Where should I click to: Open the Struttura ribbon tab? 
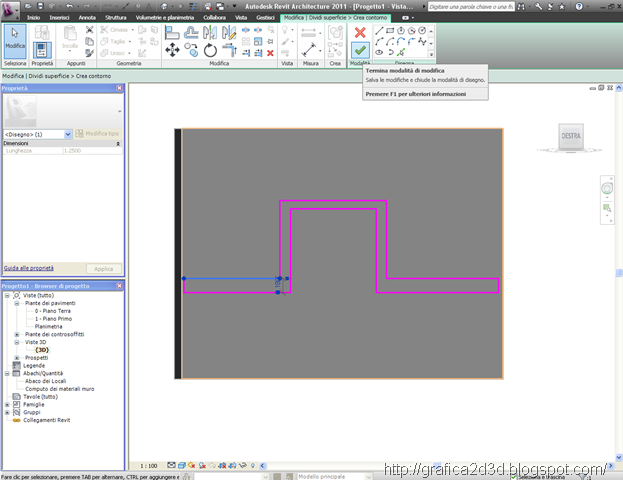116,18
